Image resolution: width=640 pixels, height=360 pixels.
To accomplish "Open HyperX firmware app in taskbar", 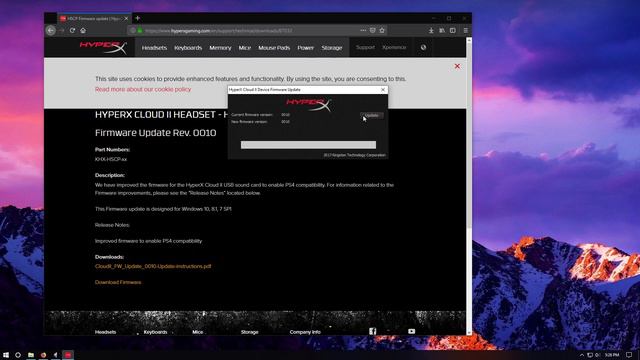I will coord(68,355).
